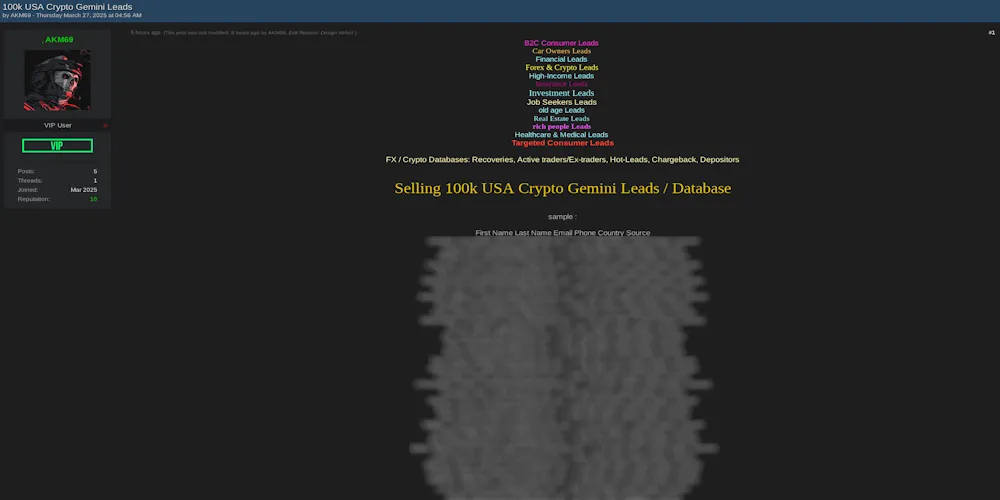Click the 'VIP User' title label
The height and width of the screenshot is (500, 1000).
[57, 126]
